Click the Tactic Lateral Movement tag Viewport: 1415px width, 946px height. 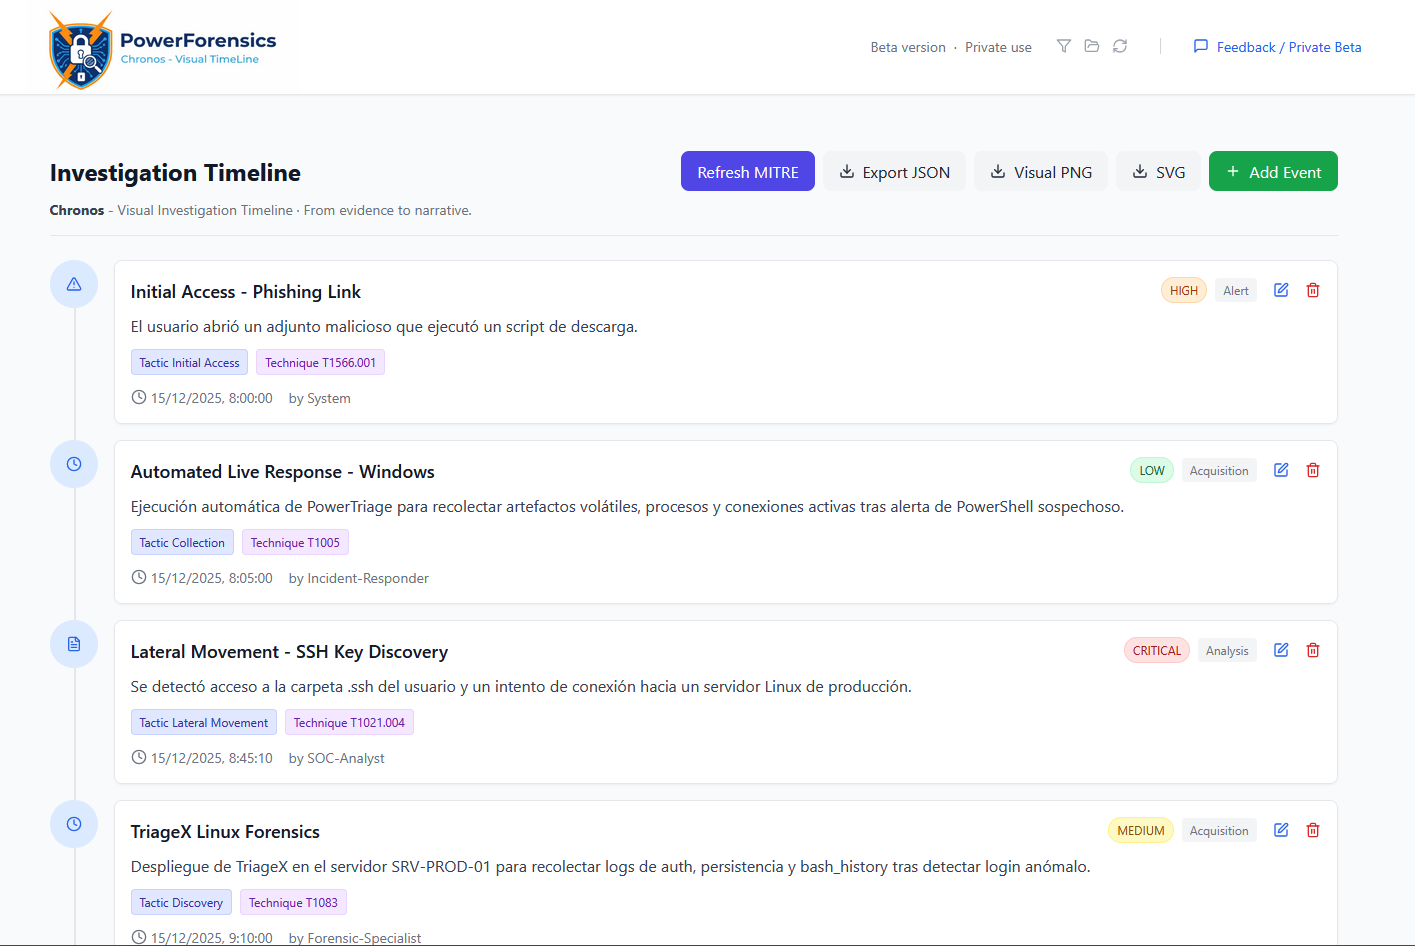[203, 723]
